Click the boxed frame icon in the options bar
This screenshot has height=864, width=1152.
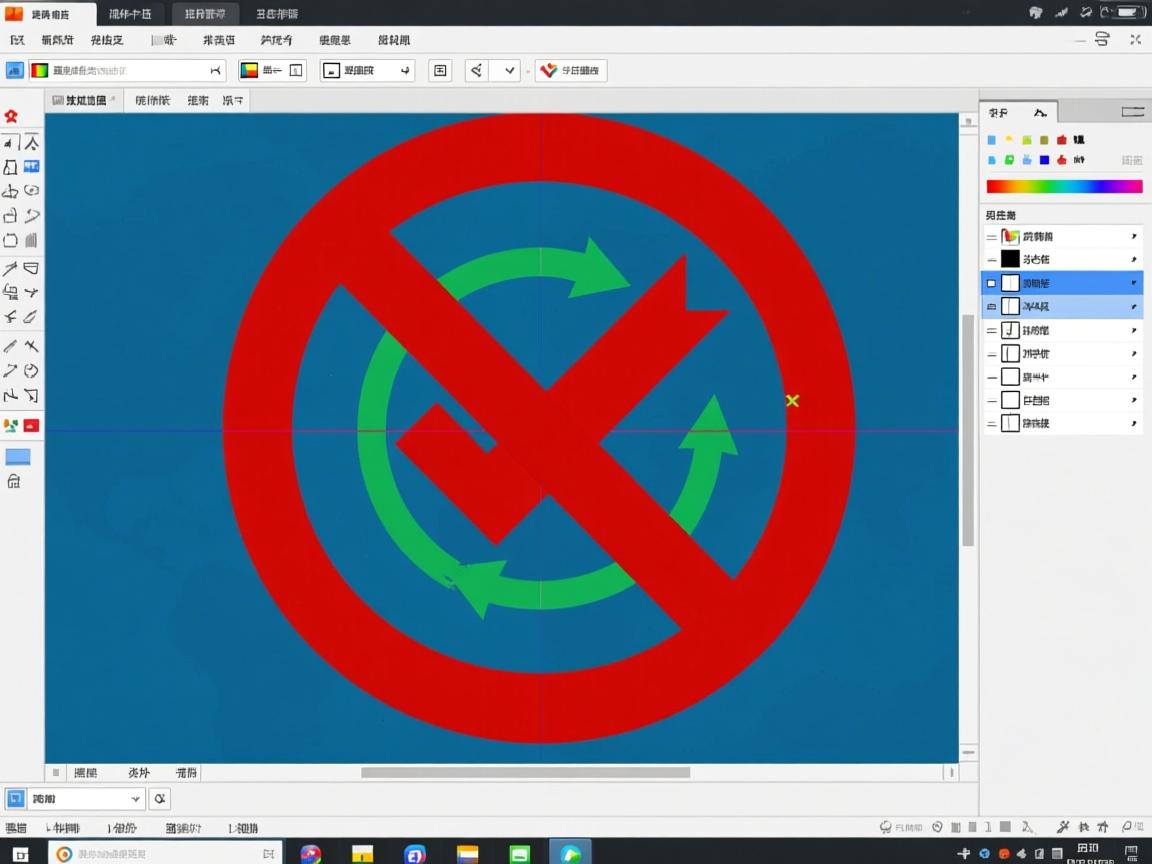coord(440,70)
